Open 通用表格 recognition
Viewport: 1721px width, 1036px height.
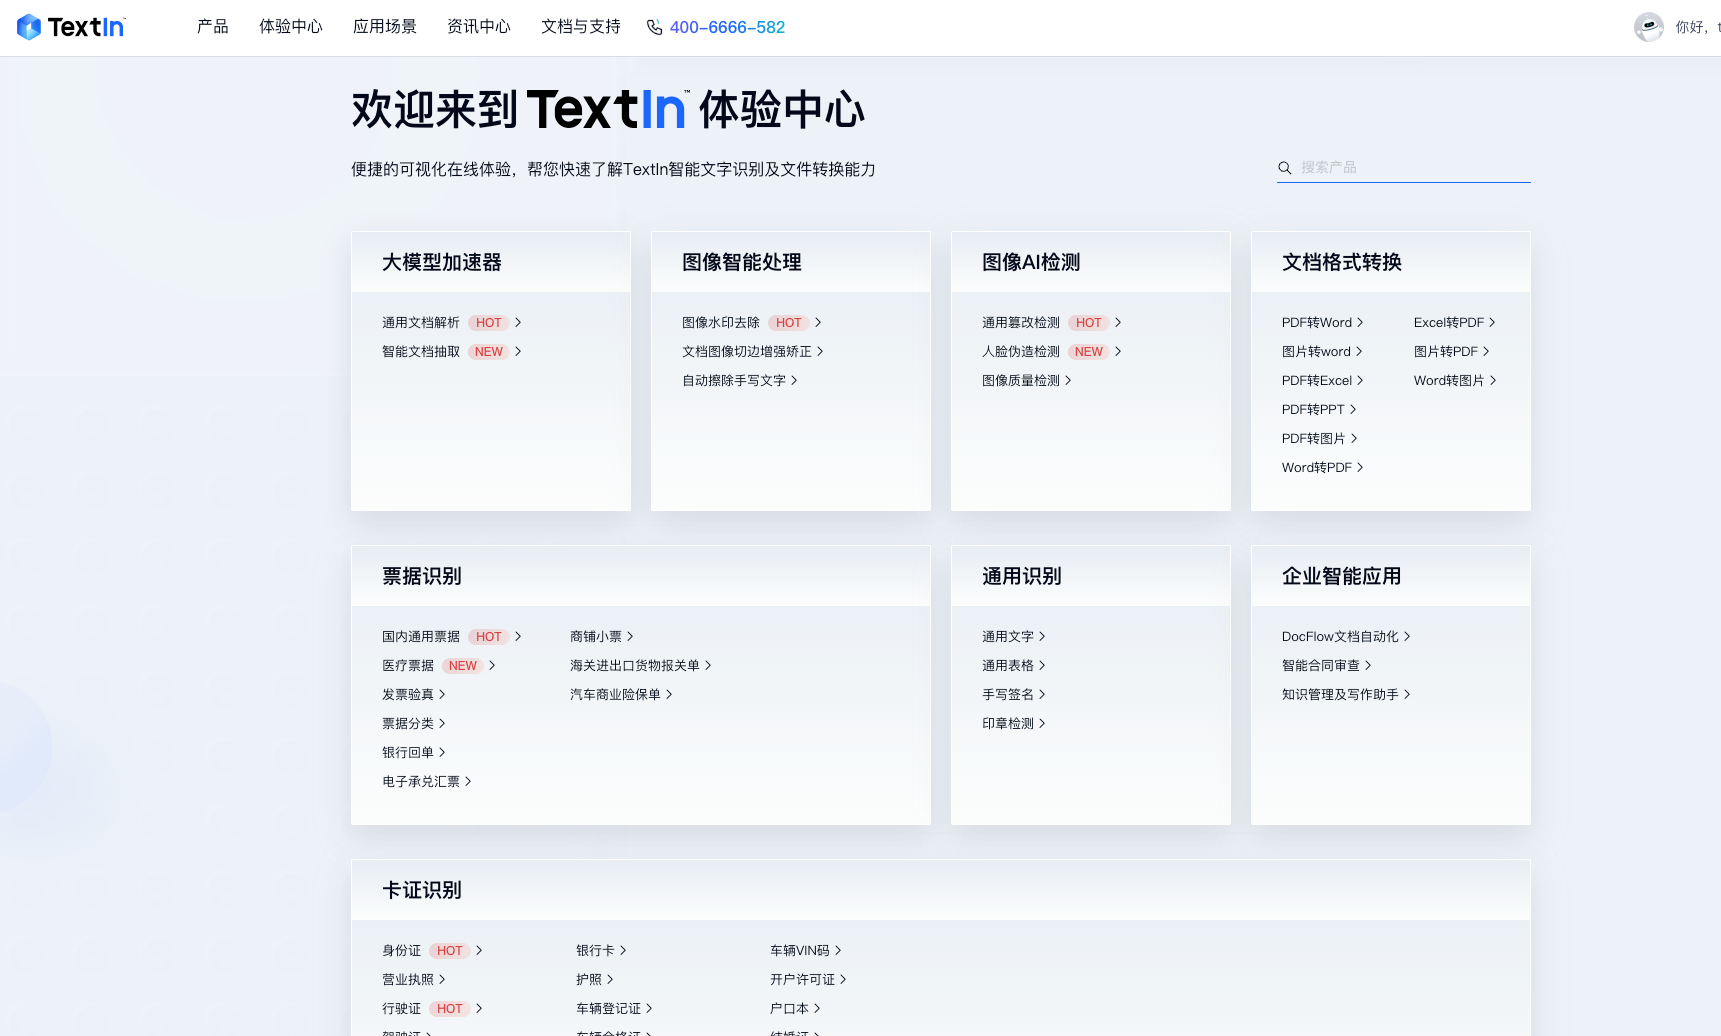(1008, 666)
